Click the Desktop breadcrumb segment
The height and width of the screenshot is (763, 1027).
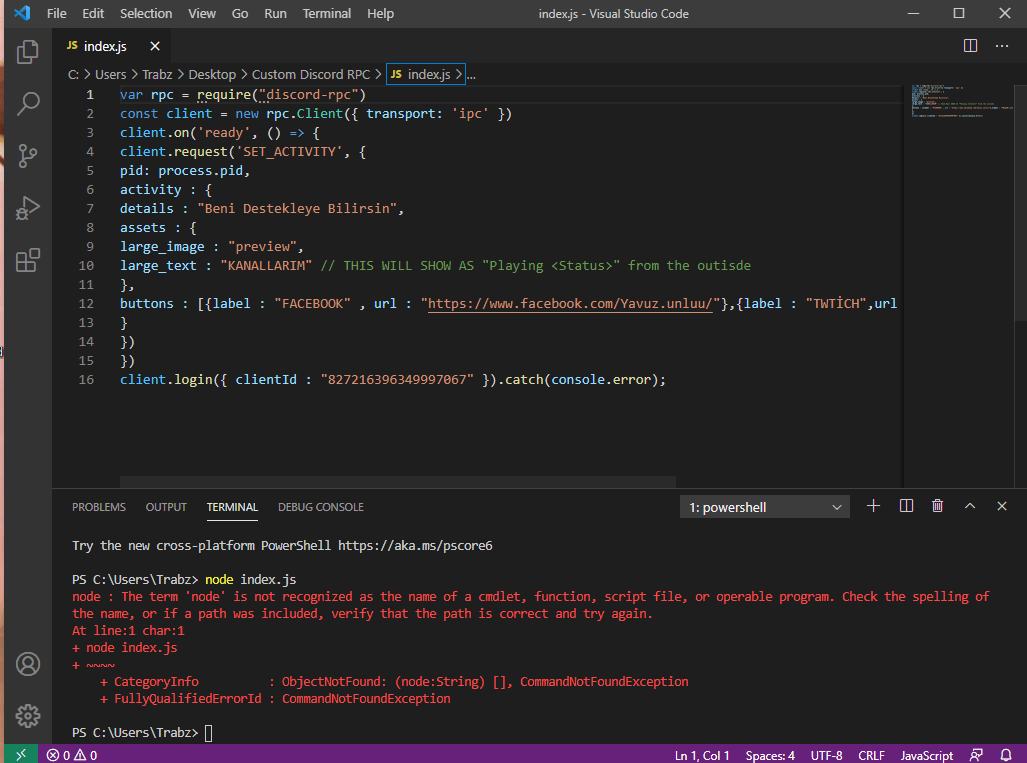212,75
